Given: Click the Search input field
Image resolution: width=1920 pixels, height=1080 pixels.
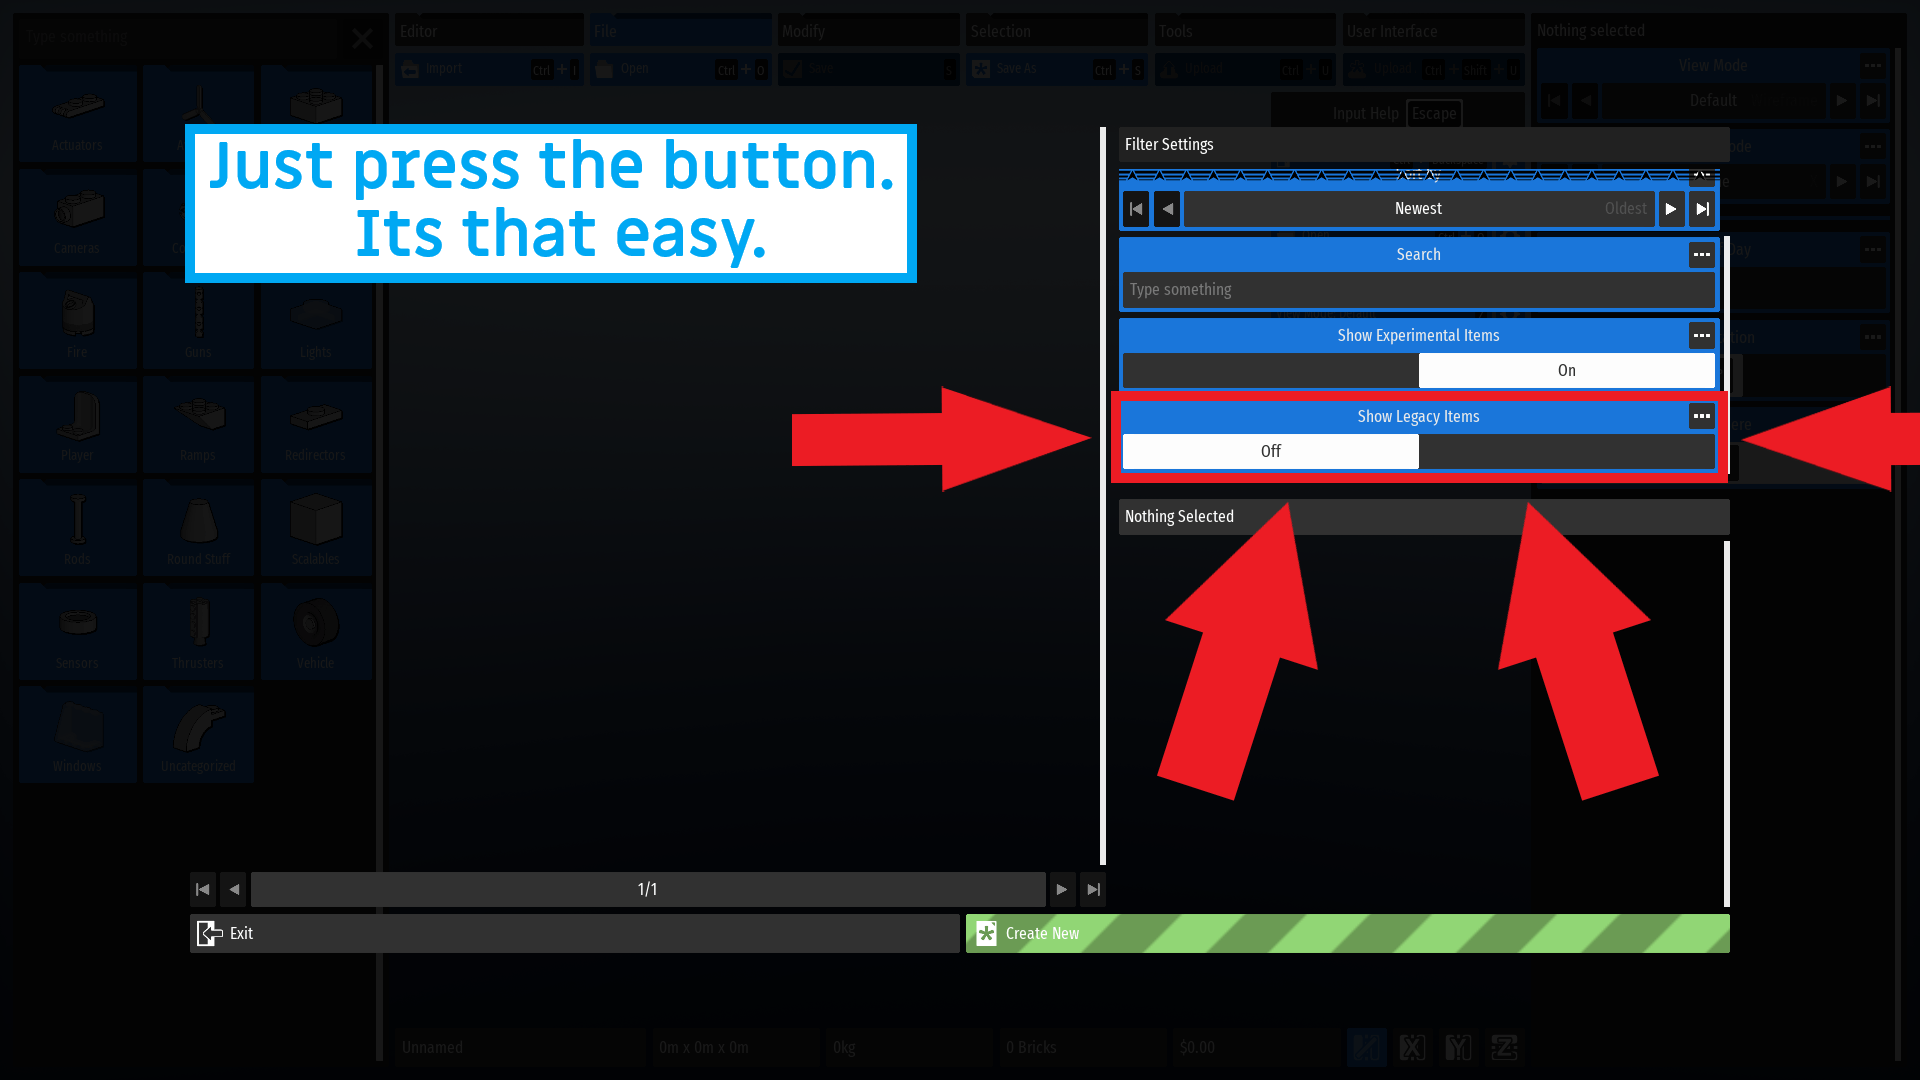Looking at the screenshot, I should (1418, 289).
